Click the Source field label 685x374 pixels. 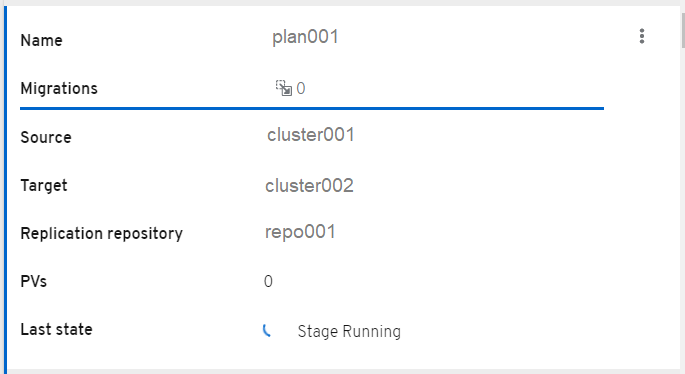point(46,138)
